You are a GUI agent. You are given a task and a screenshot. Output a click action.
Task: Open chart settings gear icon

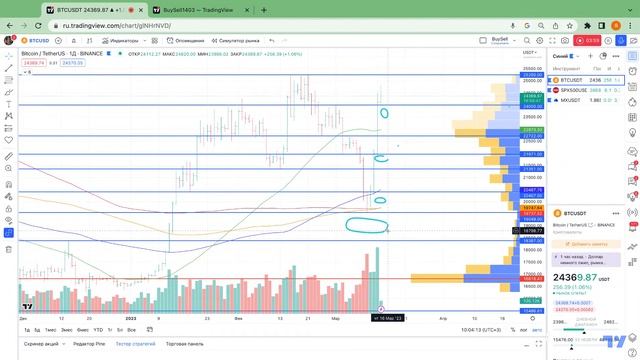[540, 40]
